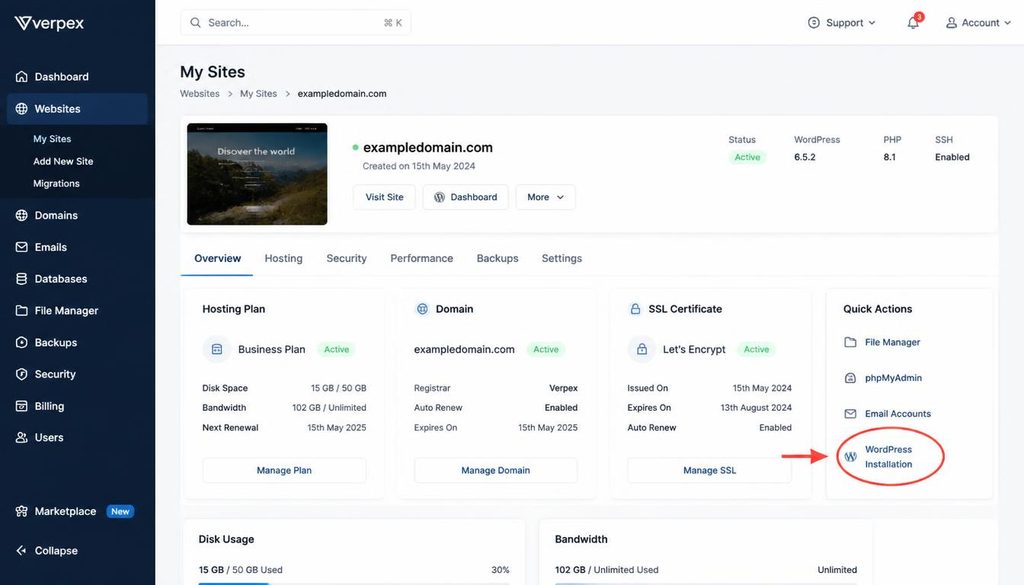Click the Backups icon in sidebar
The width and height of the screenshot is (1024, 585).
(22, 342)
